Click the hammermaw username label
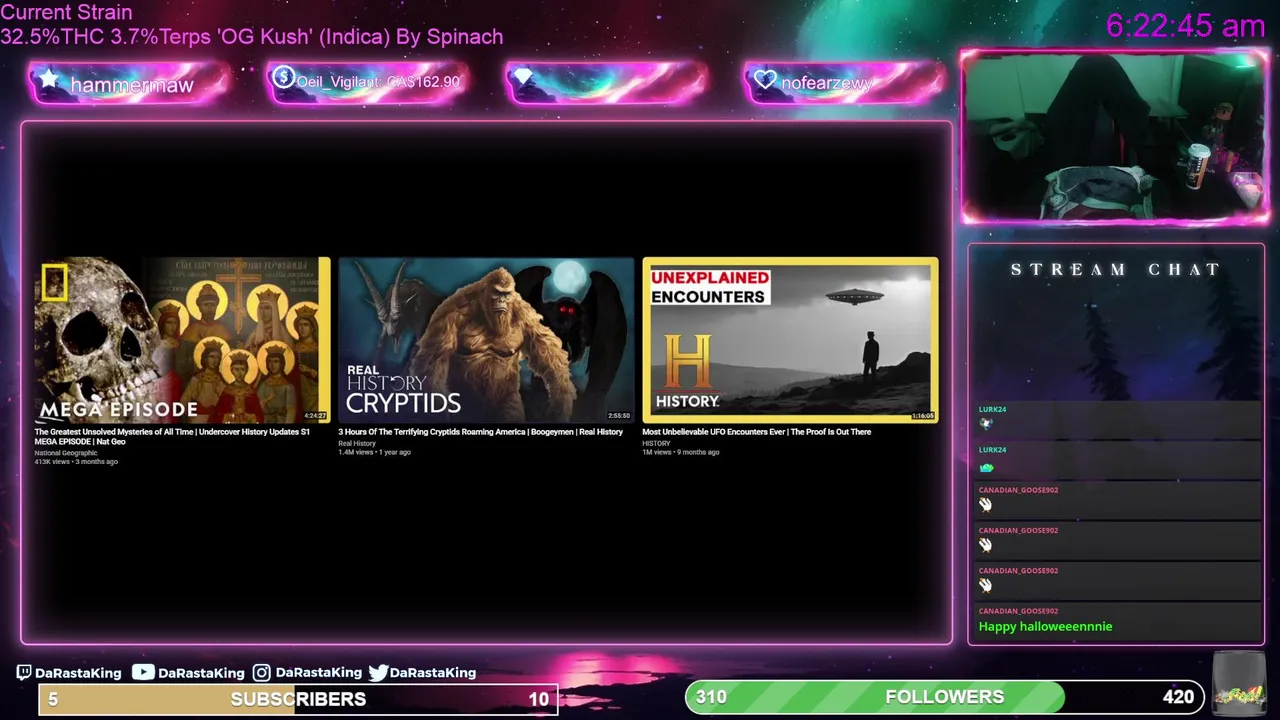Screen dimensions: 1280x720 point(132,85)
